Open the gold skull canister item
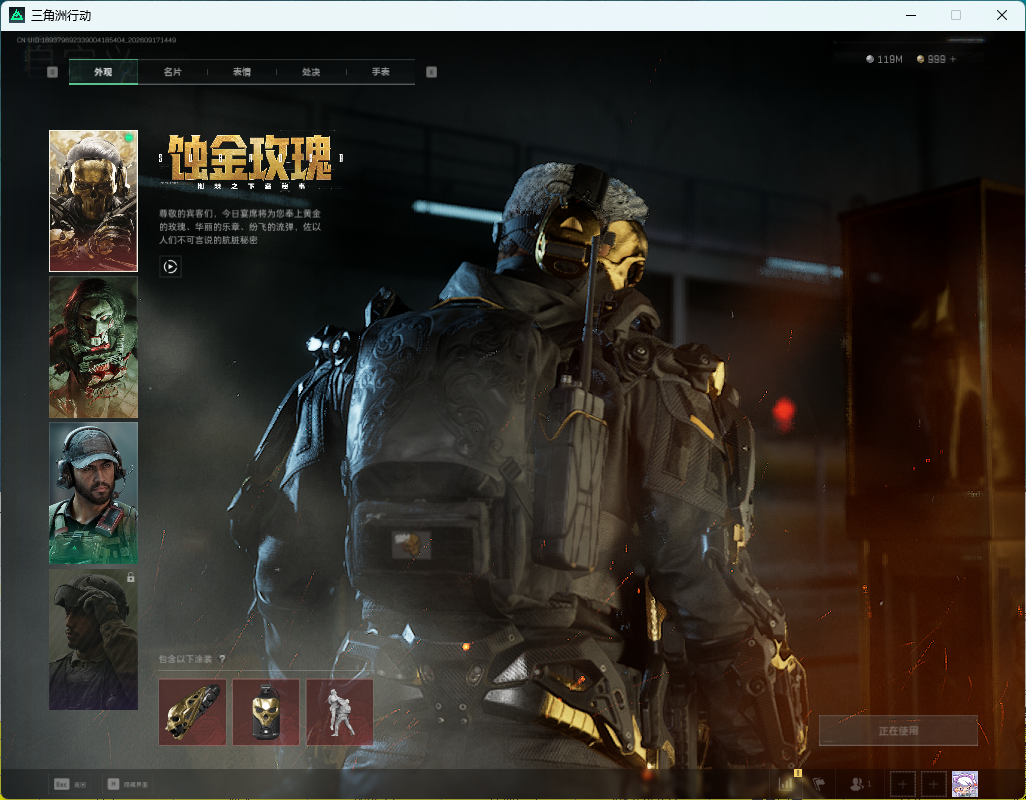 (266, 712)
